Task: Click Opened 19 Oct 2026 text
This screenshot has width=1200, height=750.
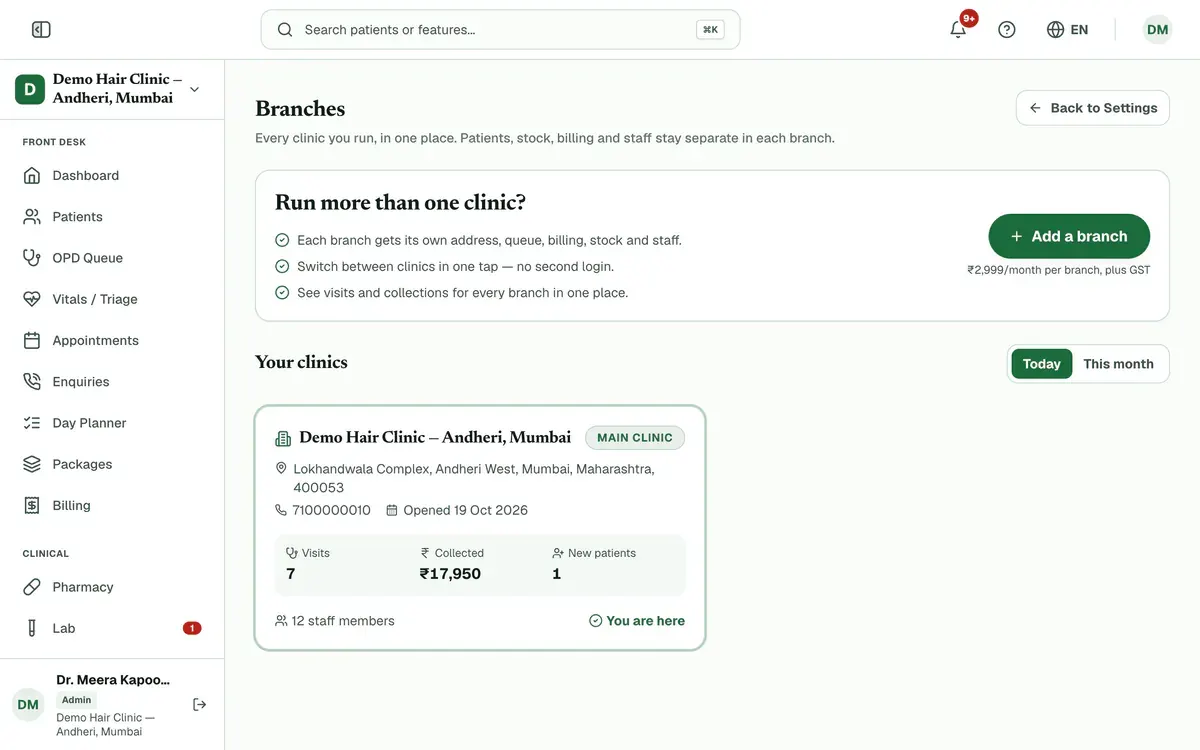Action: pyautogui.click(x=465, y=510)
